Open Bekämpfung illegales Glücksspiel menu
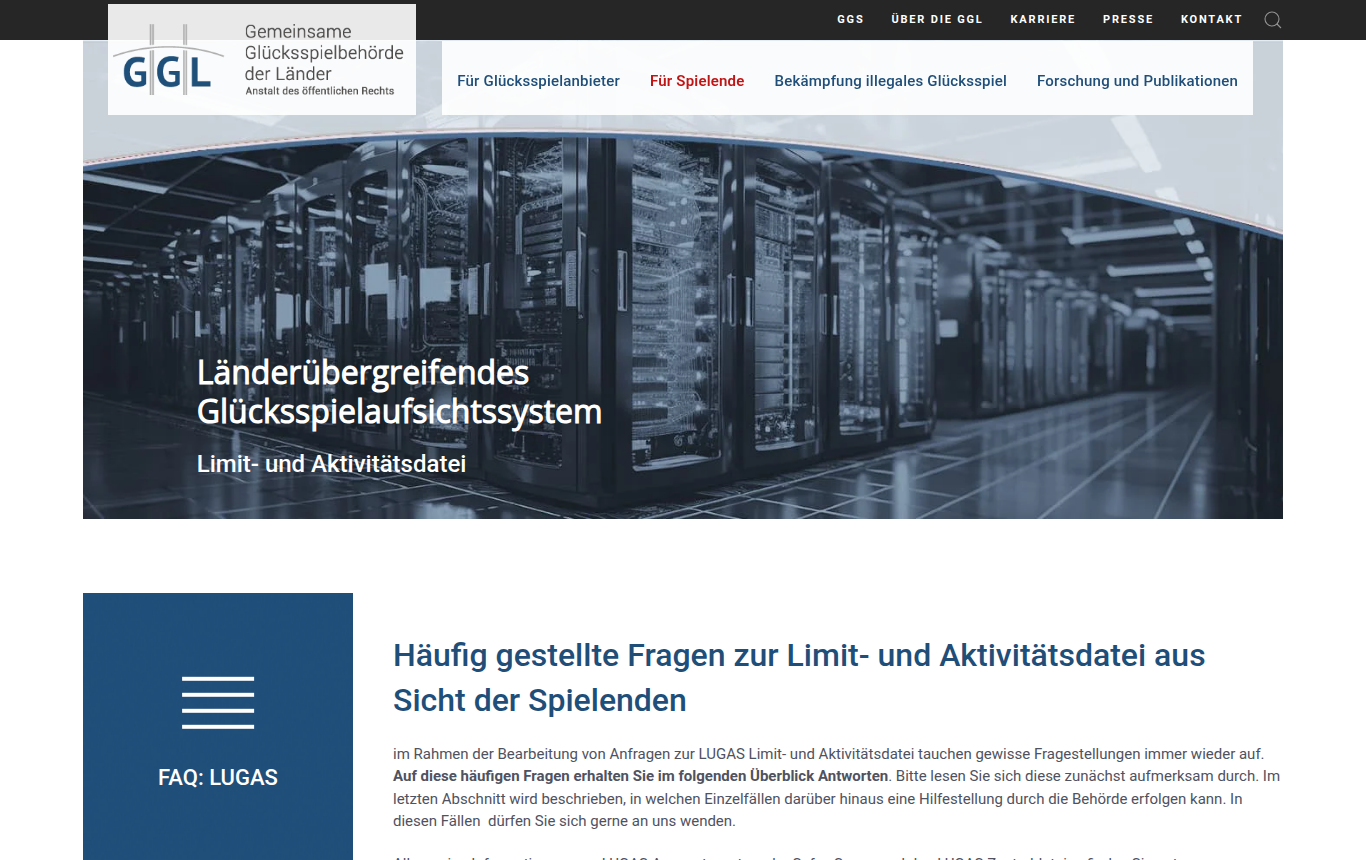Screen dimensions: 1366x860 890,81
